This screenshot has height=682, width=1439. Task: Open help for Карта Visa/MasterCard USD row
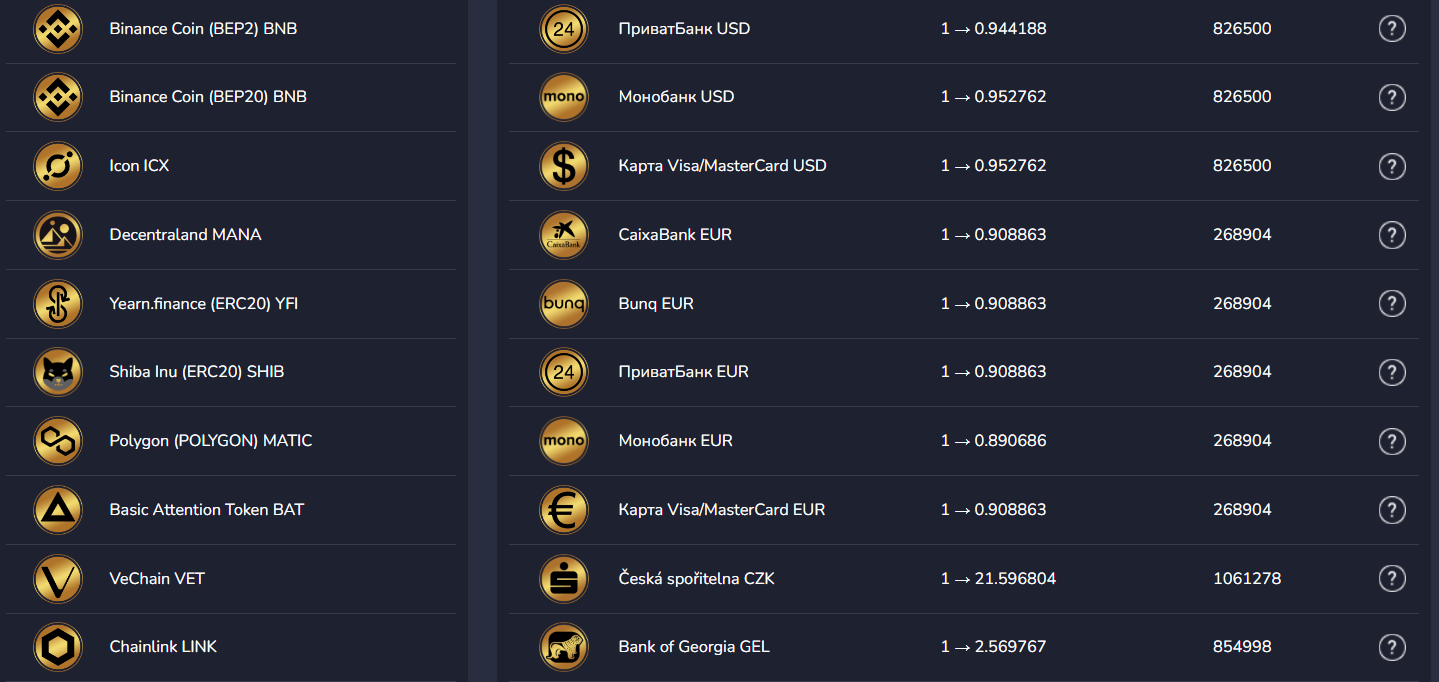1392,166
